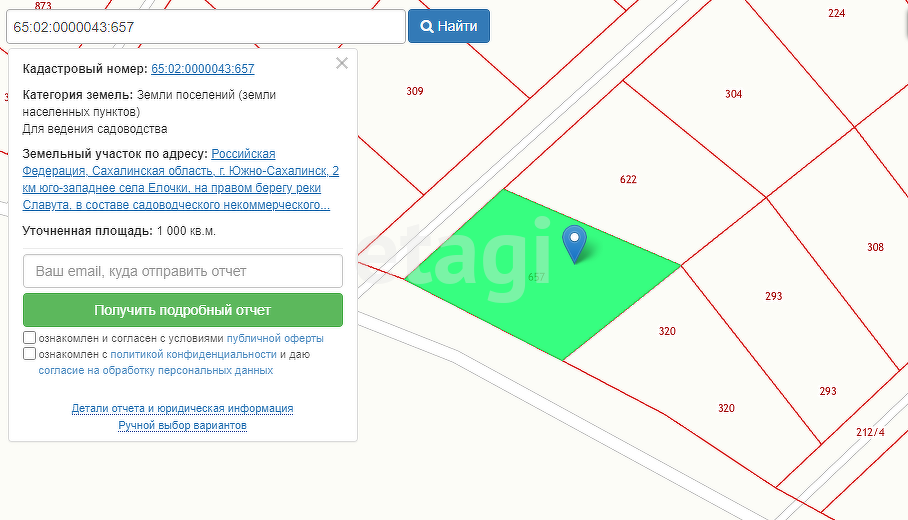Open согласие на обработку персональных данных link
The width and height of the screenshot is (908, 520).
point(155,370)
